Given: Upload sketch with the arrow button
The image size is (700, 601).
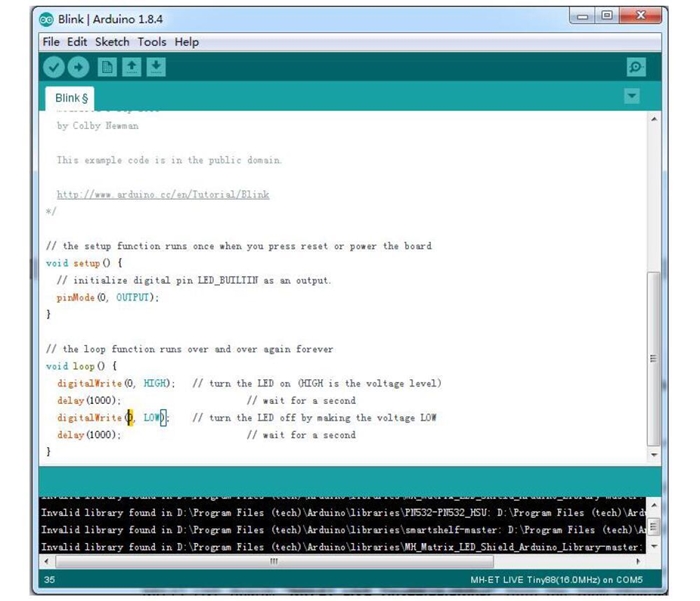Looking at the screenshot, I should pyautogui.click(x=79, y=67).
